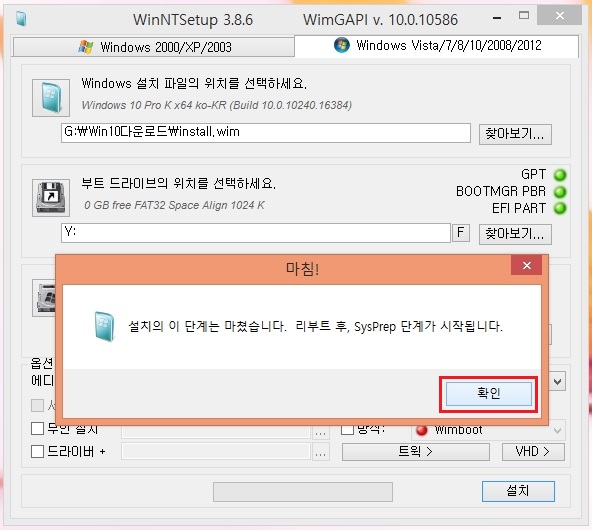The width and height of the screenshot is (592, 530).
Task: Click the install progress bar
Action: tap(303, 492)
